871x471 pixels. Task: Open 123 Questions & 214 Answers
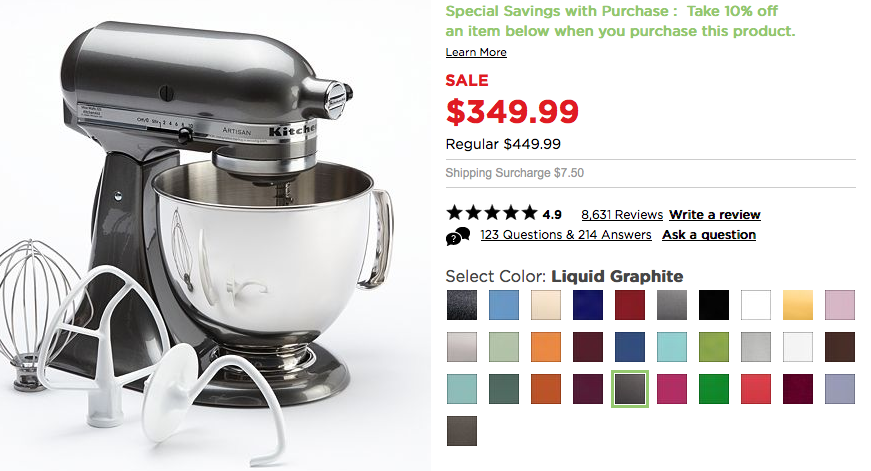click(565, 234)
